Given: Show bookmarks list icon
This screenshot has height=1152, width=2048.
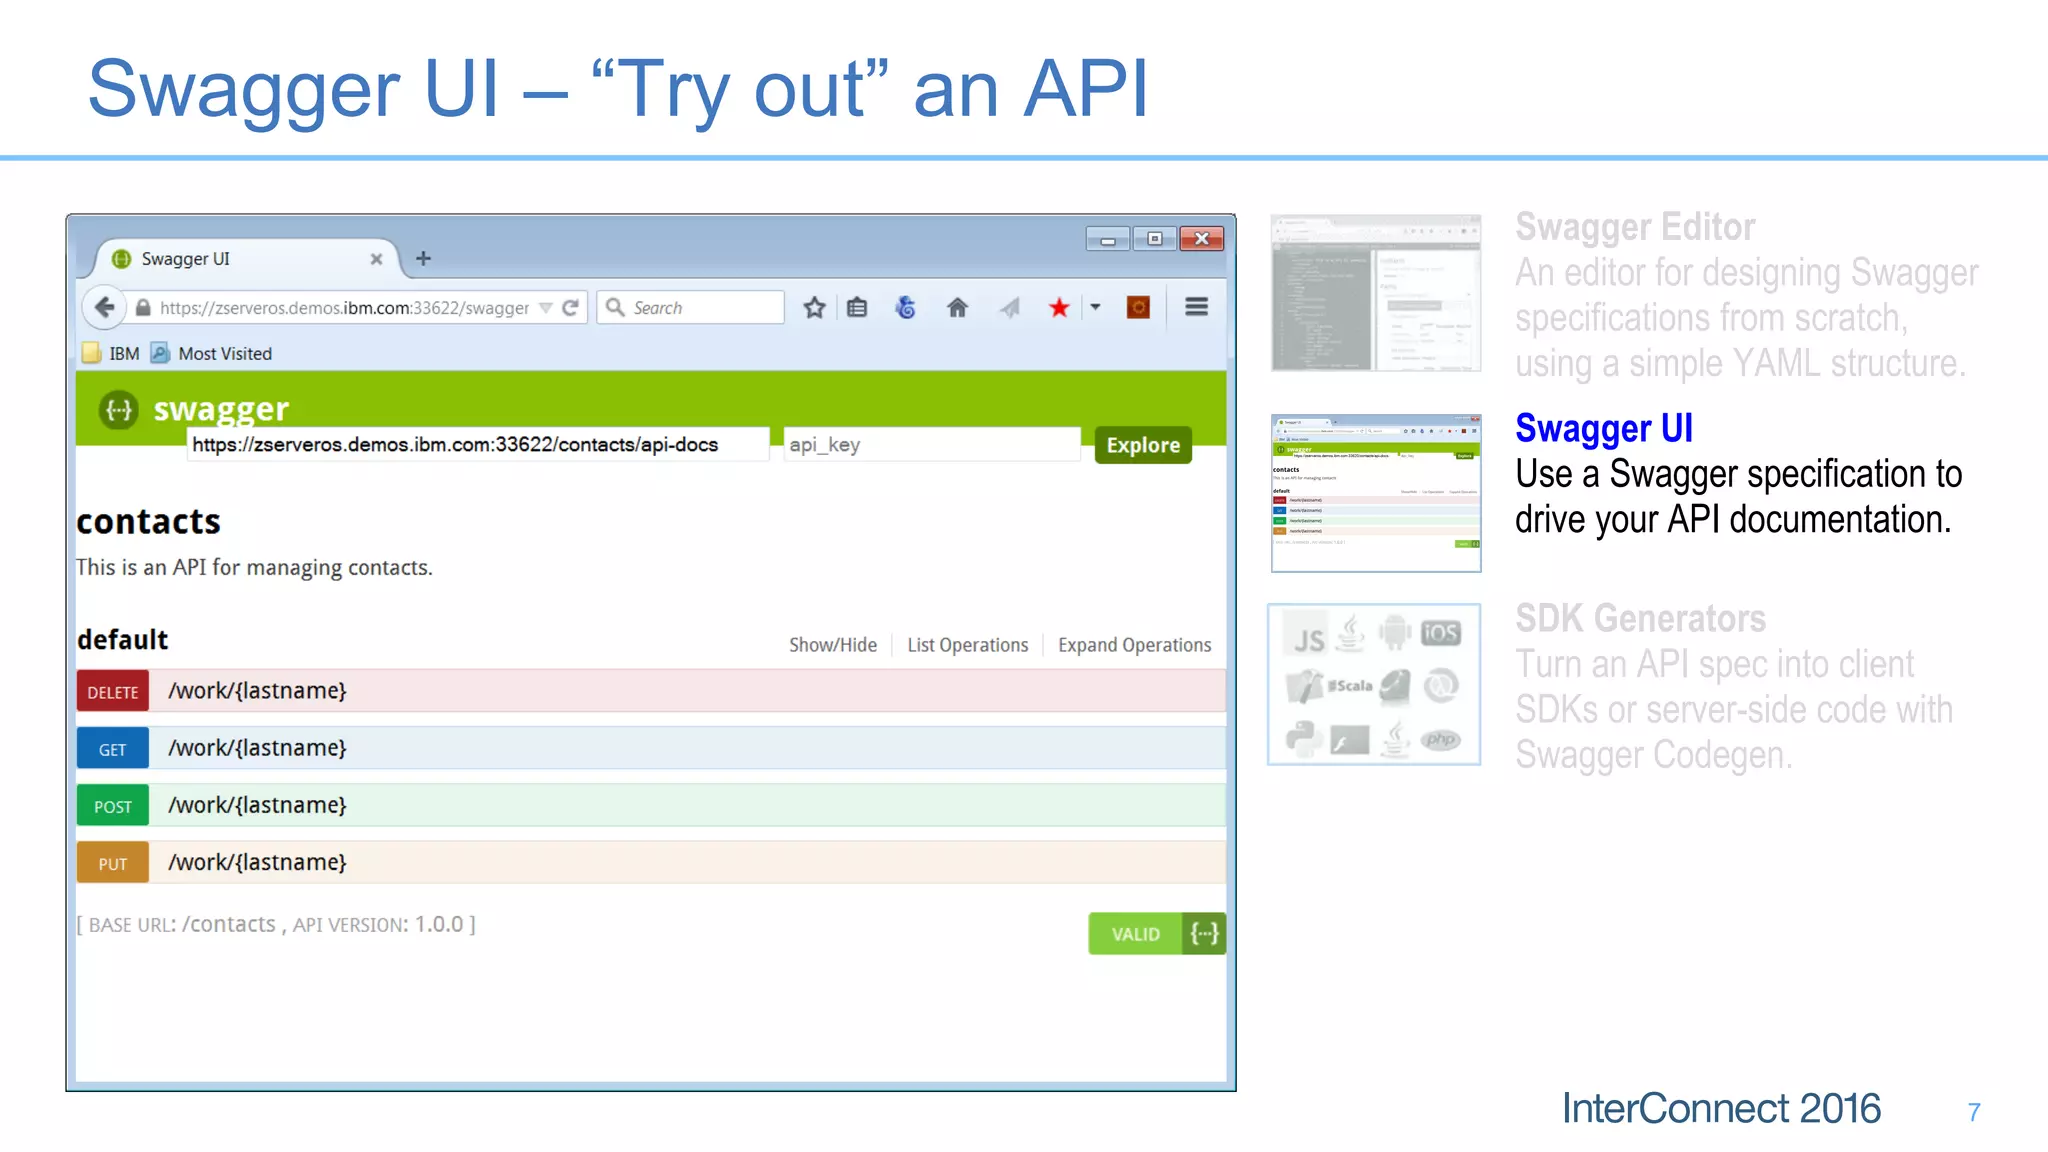Looking at the screenshot, I should click(x=857, y=307).
